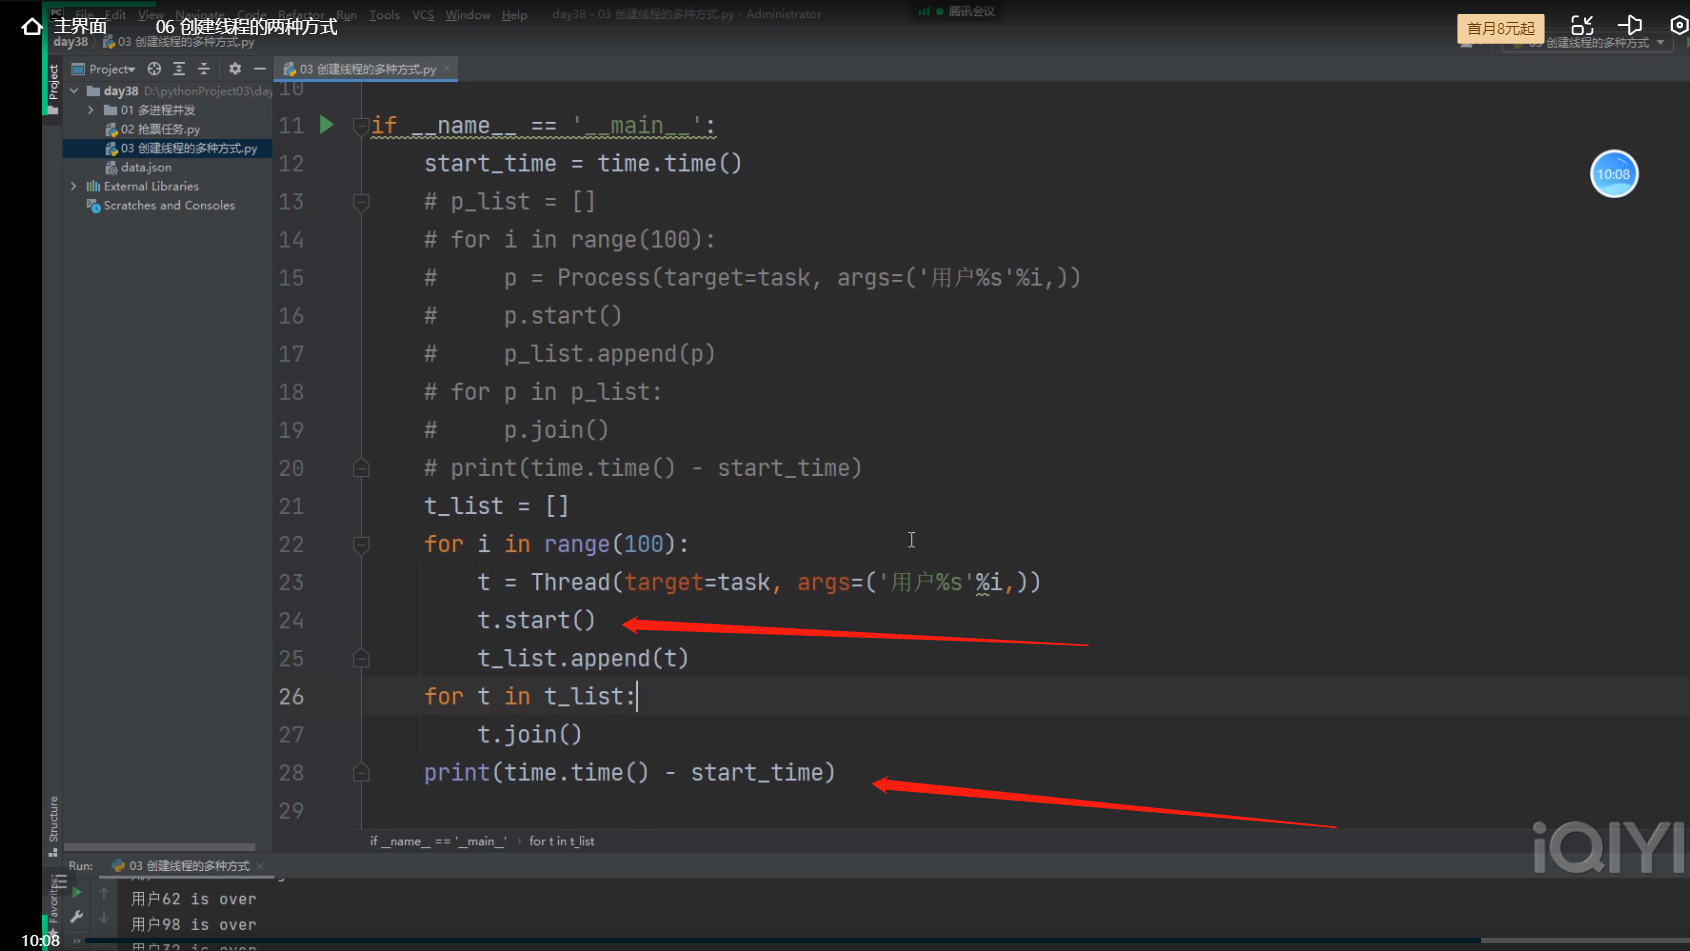Click the wrench settings icon in Run panel
This screenshot has width=1690, height=951.
[x=76, y=917]
